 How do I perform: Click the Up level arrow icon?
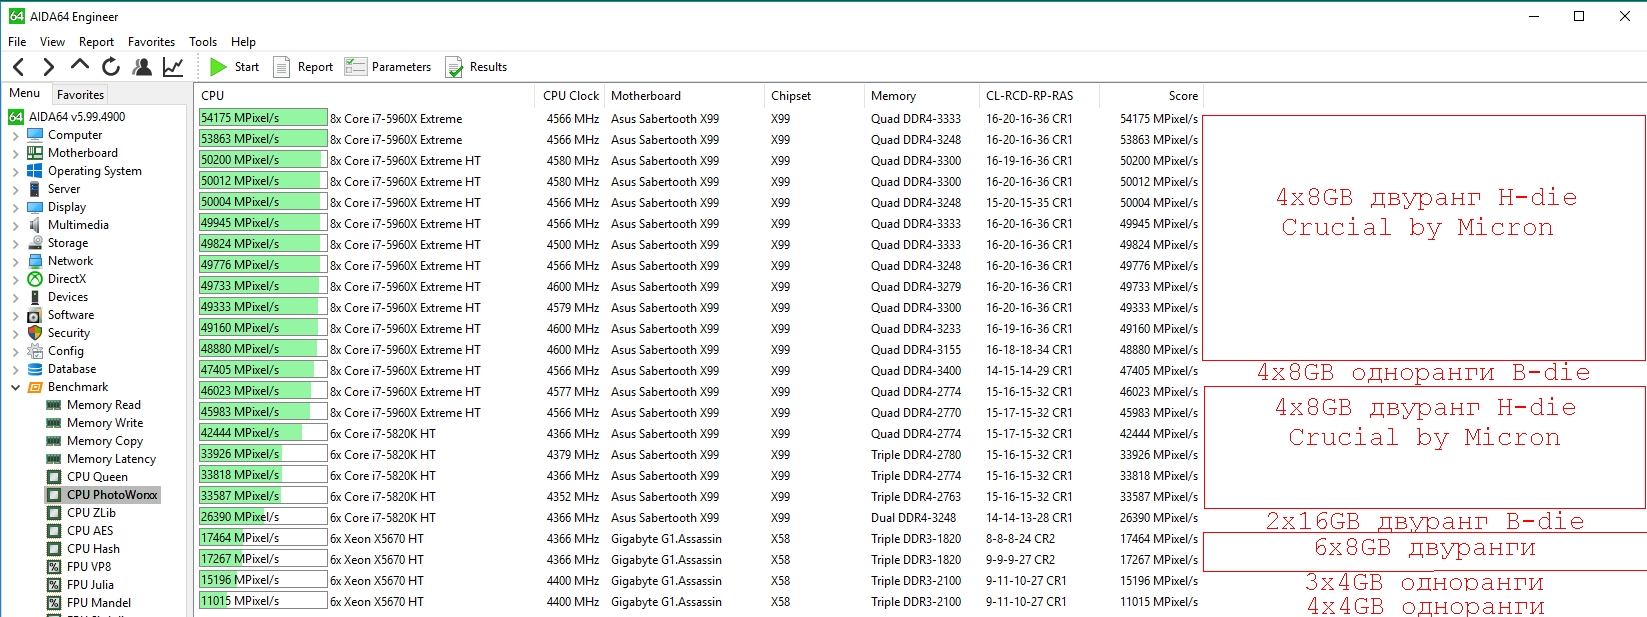(80, 66)
